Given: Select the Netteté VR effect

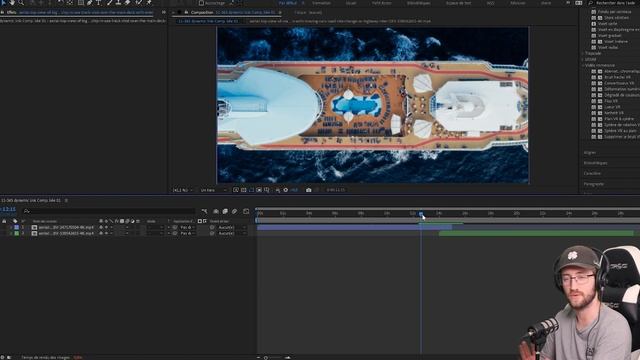Looking at the screenshot, I should (614, 113).
